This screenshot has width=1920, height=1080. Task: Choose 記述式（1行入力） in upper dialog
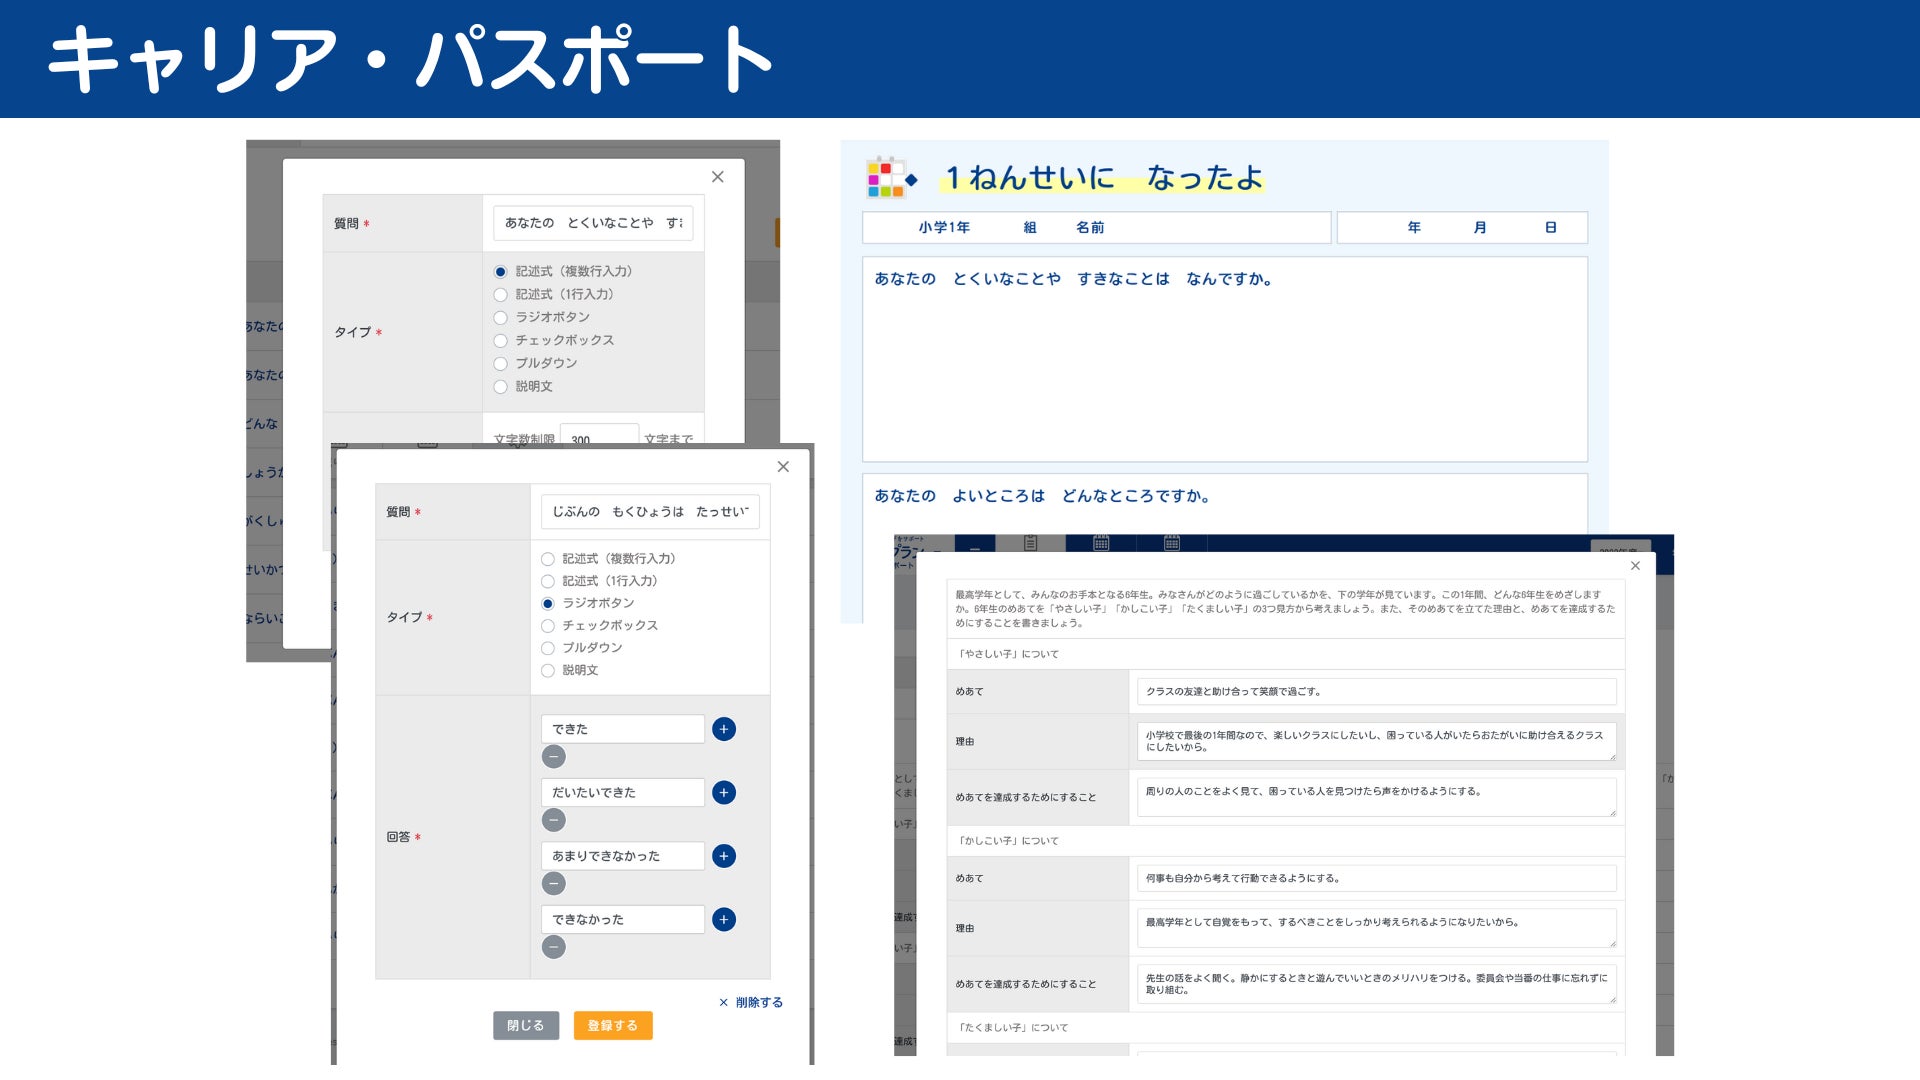tap(501, 294)
